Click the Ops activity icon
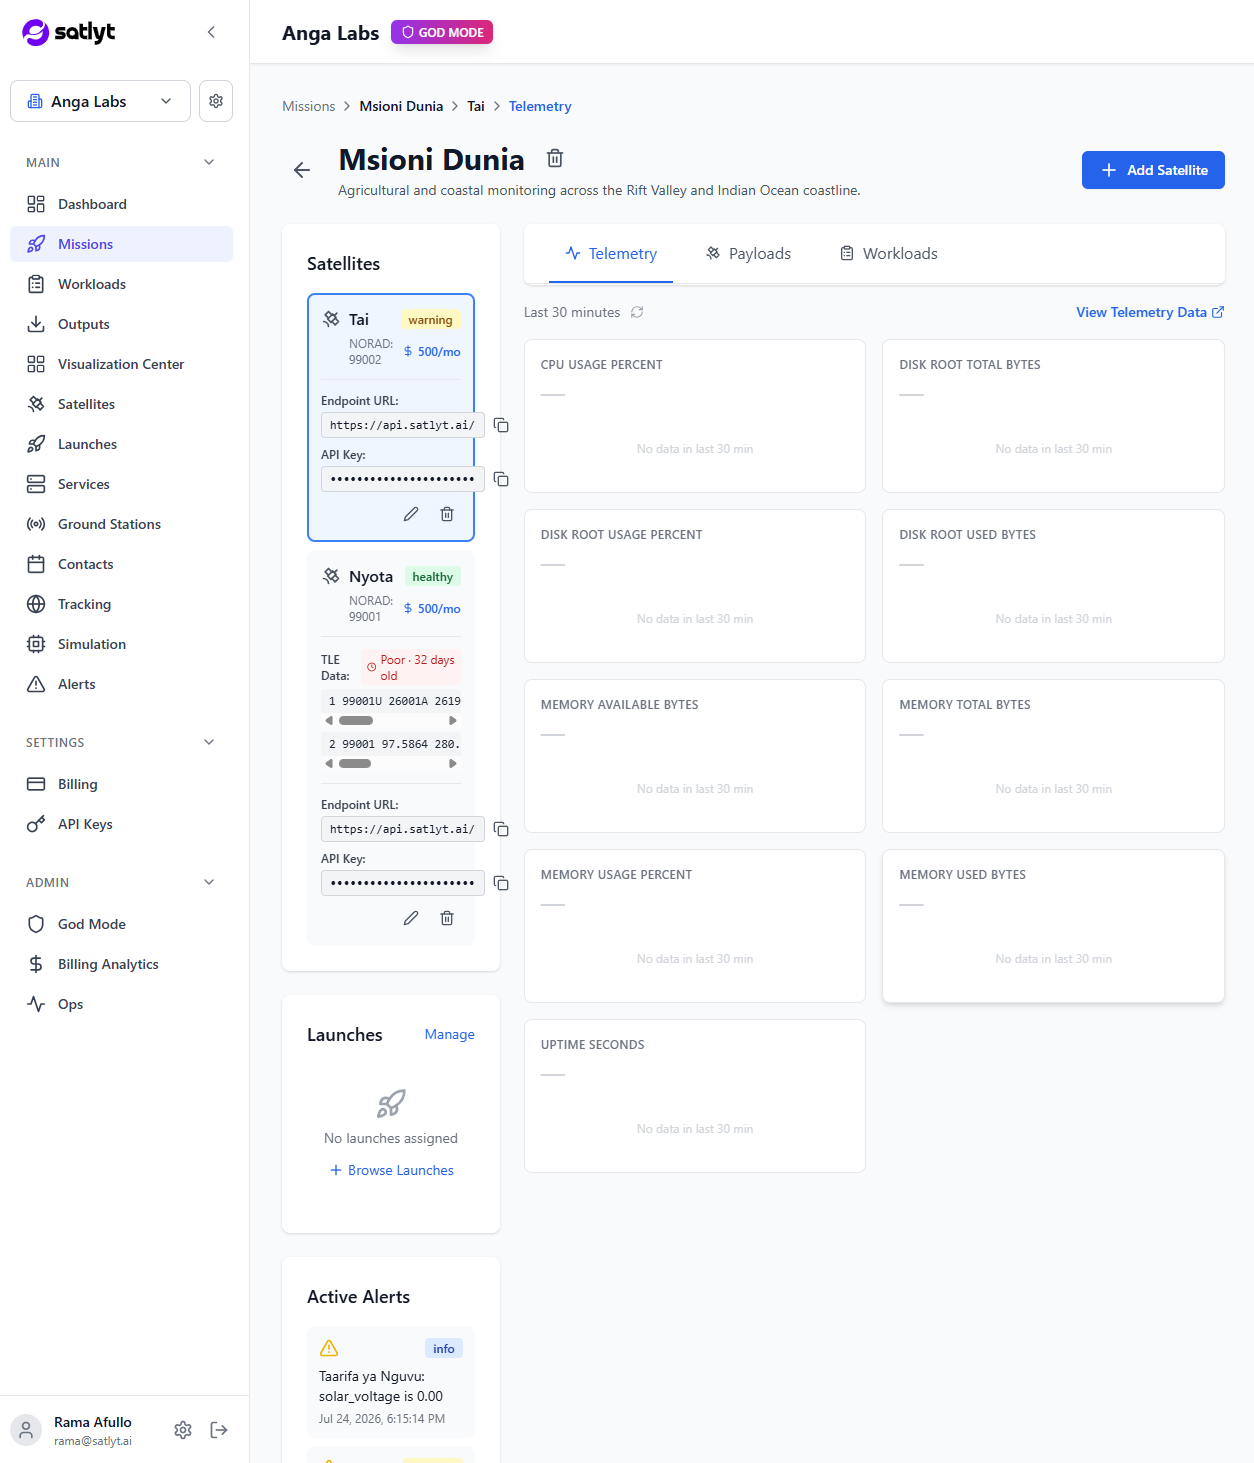Image resolution: width=1254 pixels, height=1463 pixels. tap(36, 1004)
